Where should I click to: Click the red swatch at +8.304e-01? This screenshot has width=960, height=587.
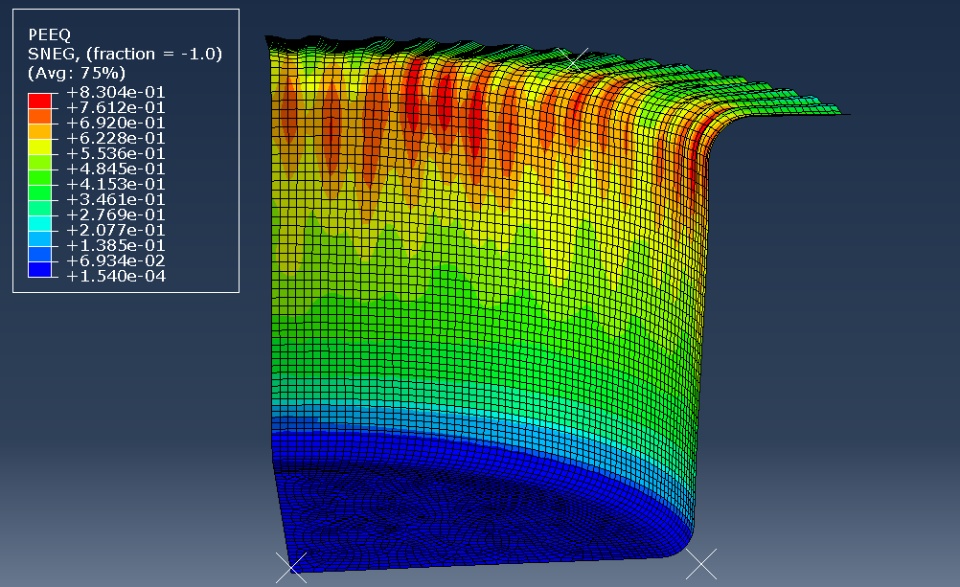(40, 100)
